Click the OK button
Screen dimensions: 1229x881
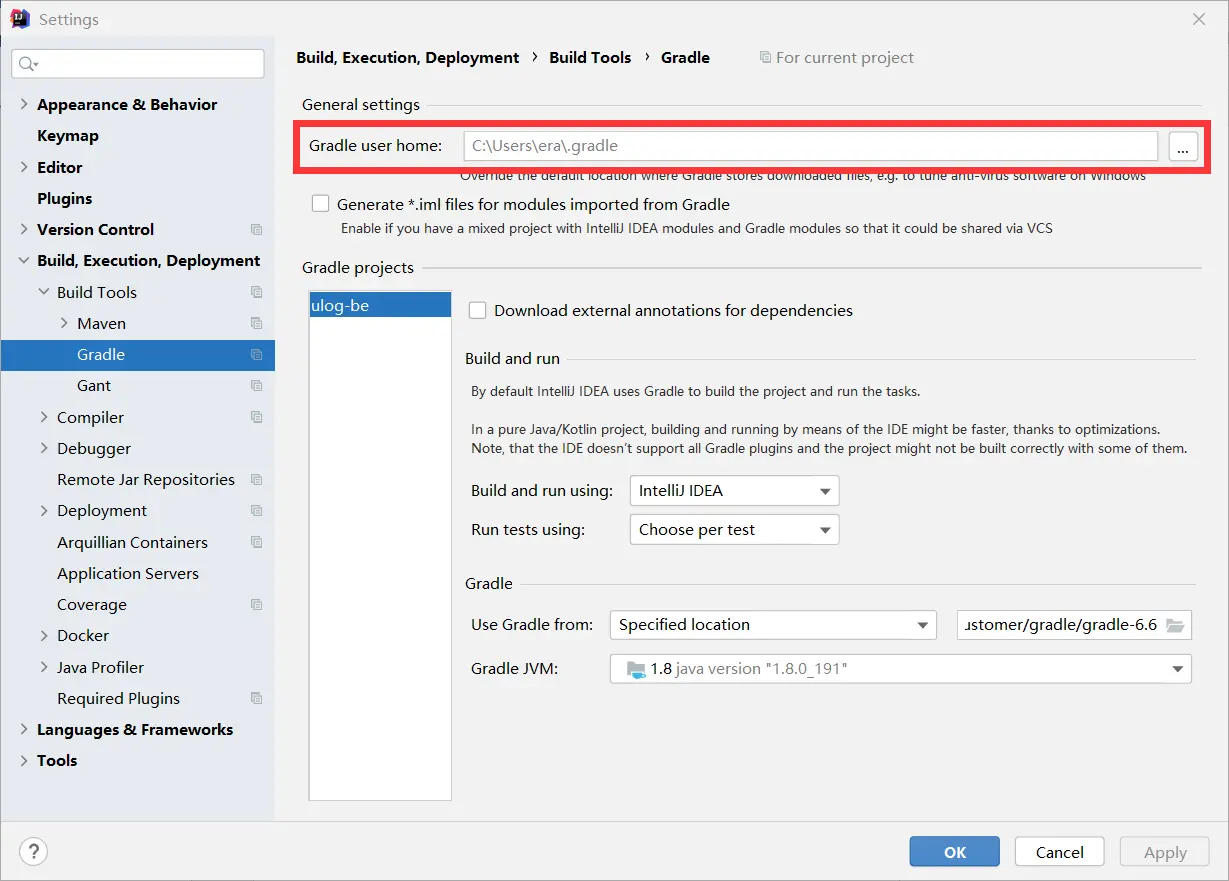pyautogui.click(x=954, y=852)
